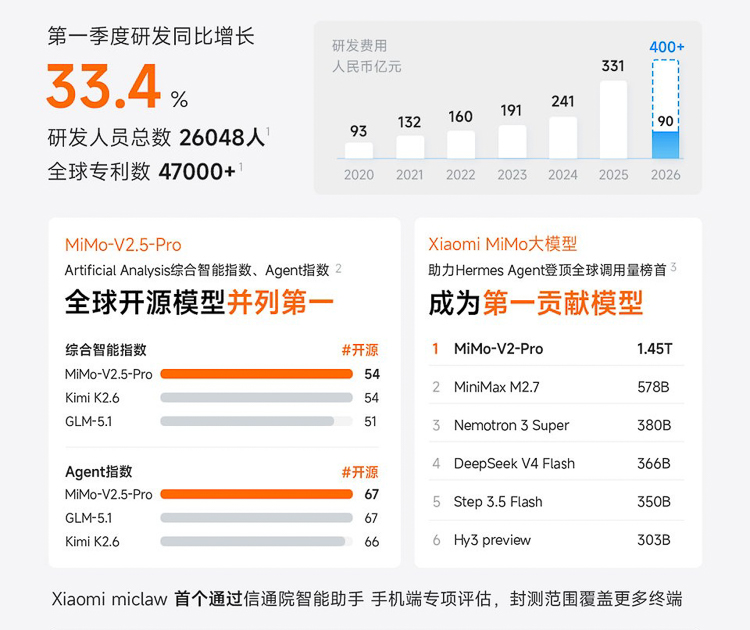Click the Kimi K2.6 bar scoring 54
The width and height of the screenshot is (750, 630).
(256, 398)
